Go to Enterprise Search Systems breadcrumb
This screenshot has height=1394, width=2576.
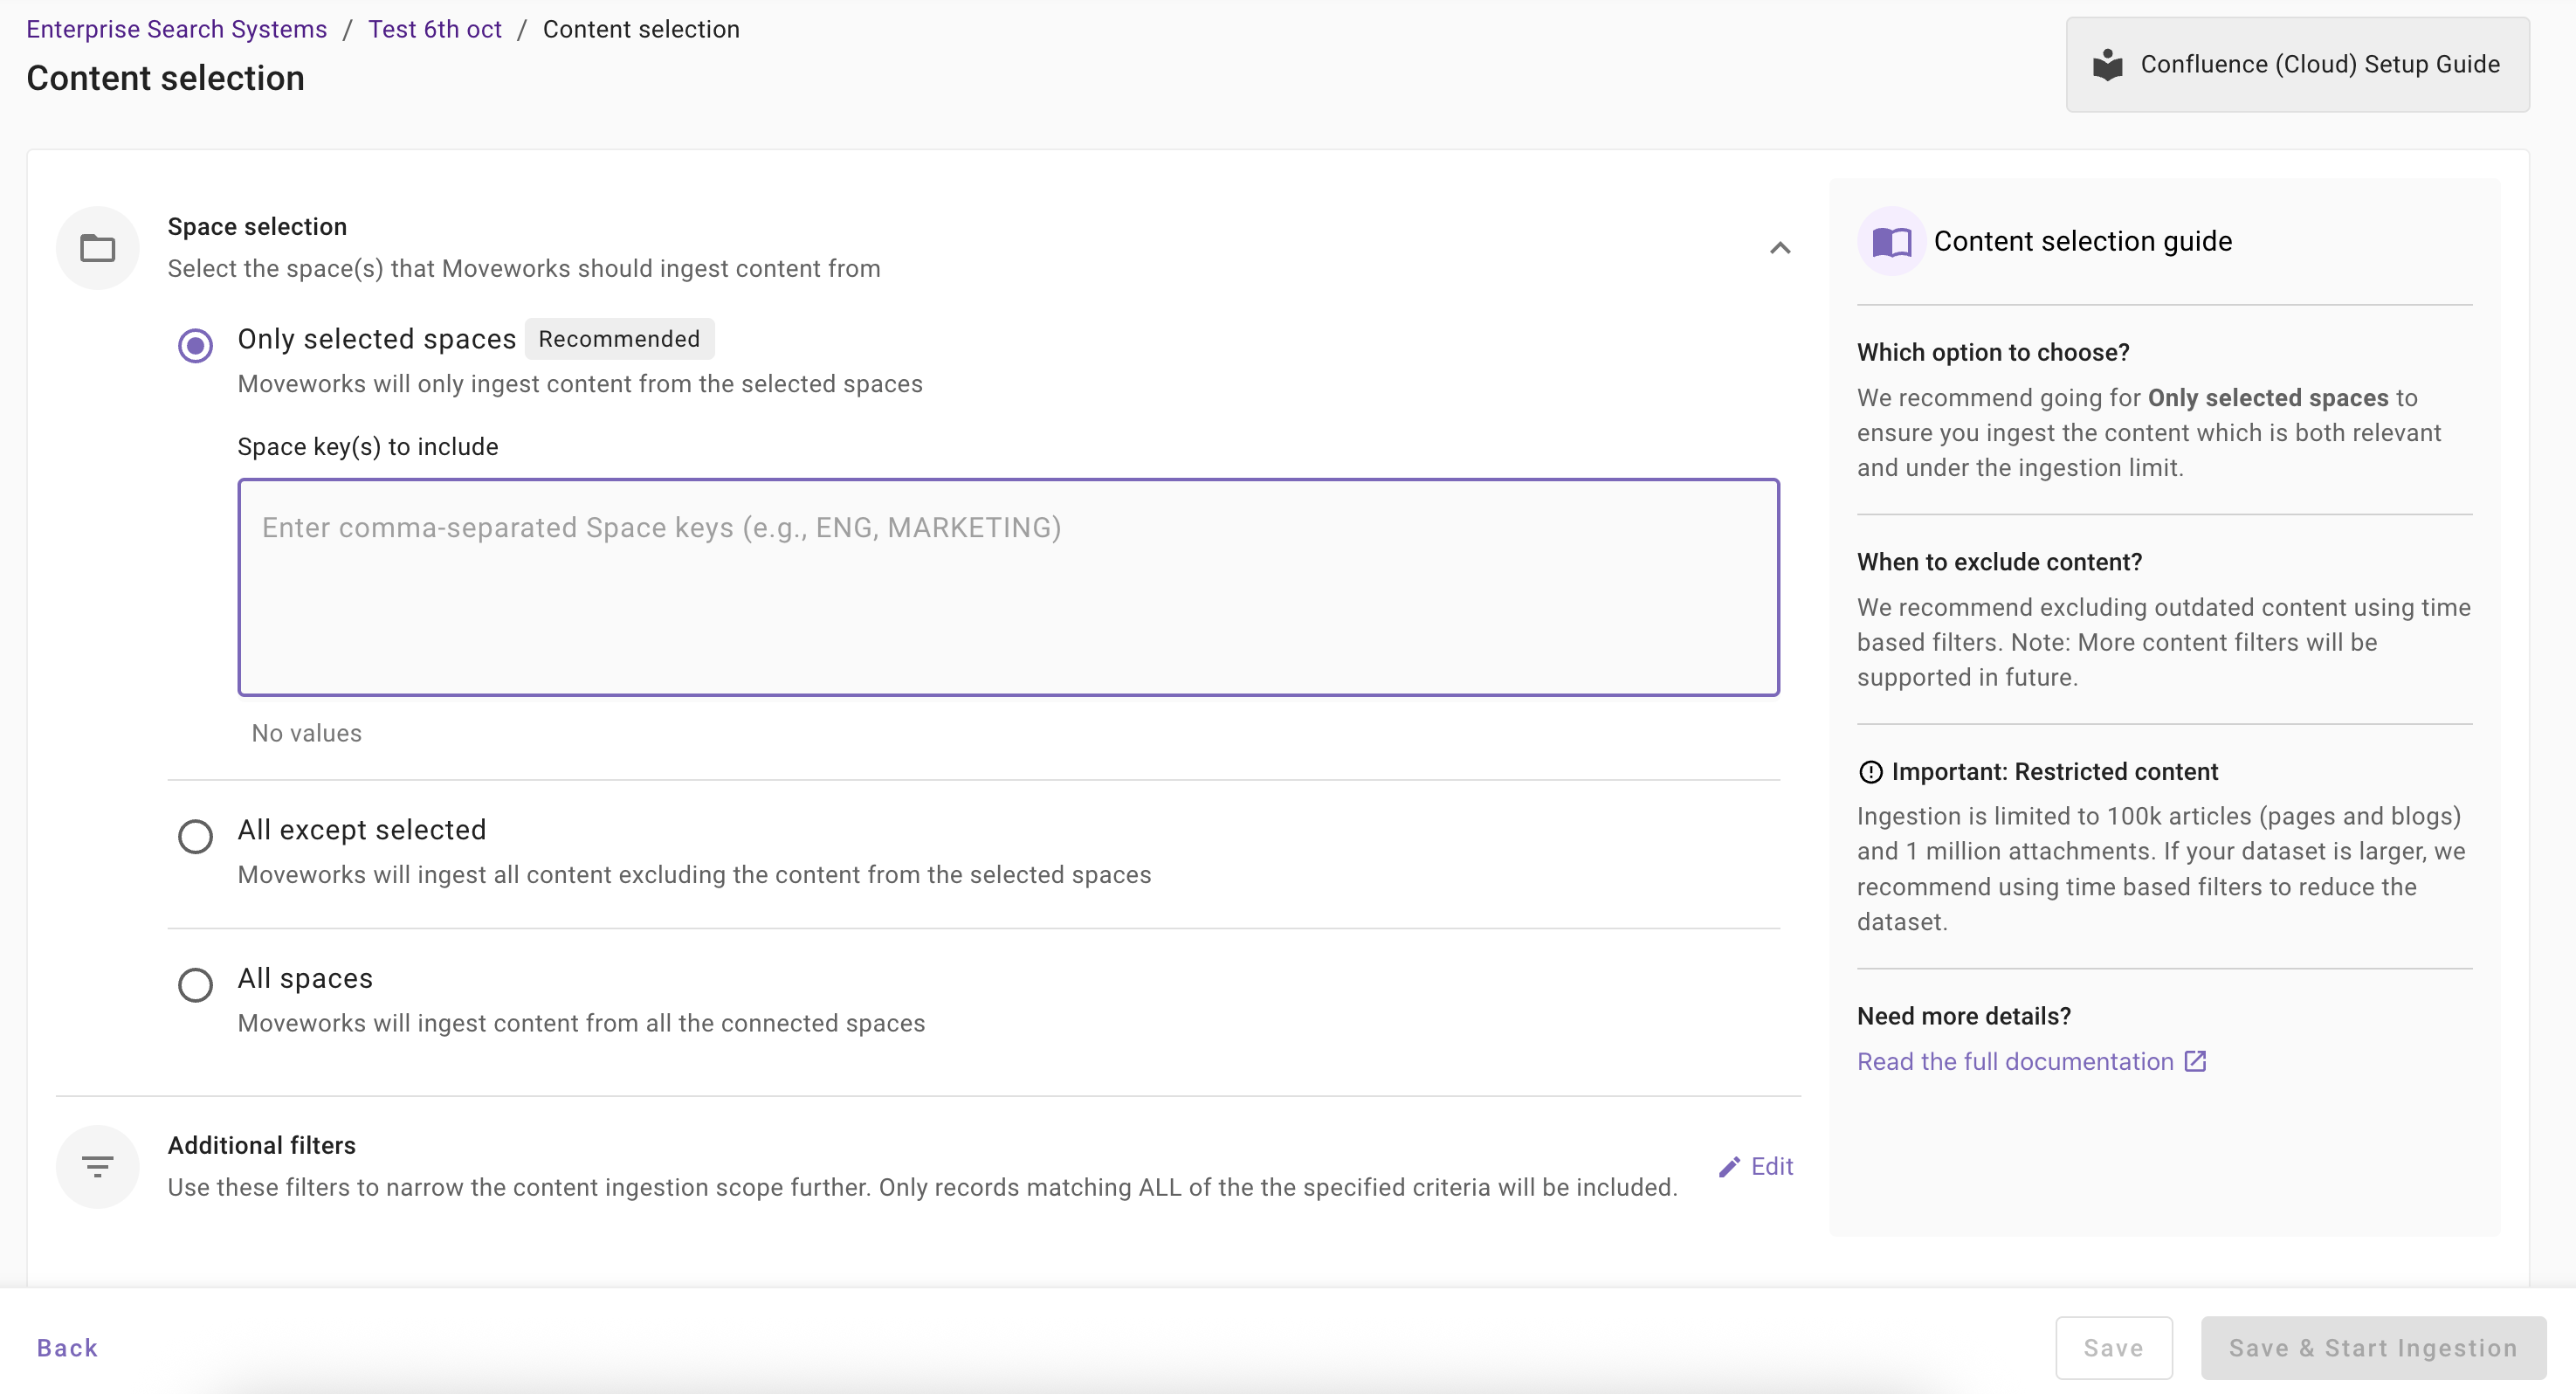[176, 29]
